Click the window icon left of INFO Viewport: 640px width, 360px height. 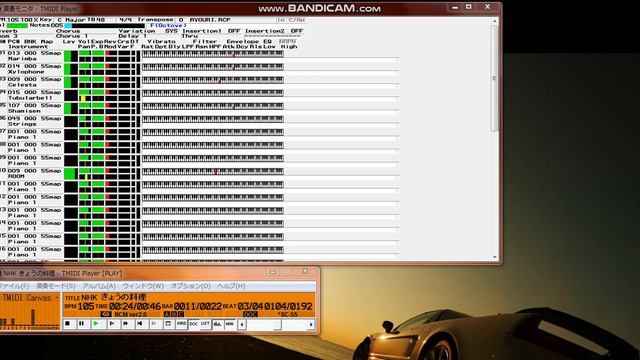(x=168, y=324)
